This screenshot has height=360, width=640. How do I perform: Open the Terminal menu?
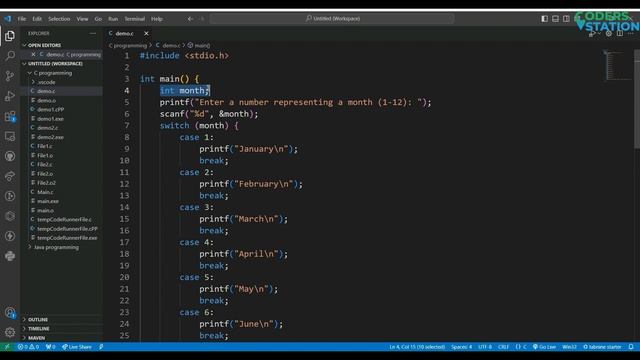pyautogui.click(x=135, y=19)
